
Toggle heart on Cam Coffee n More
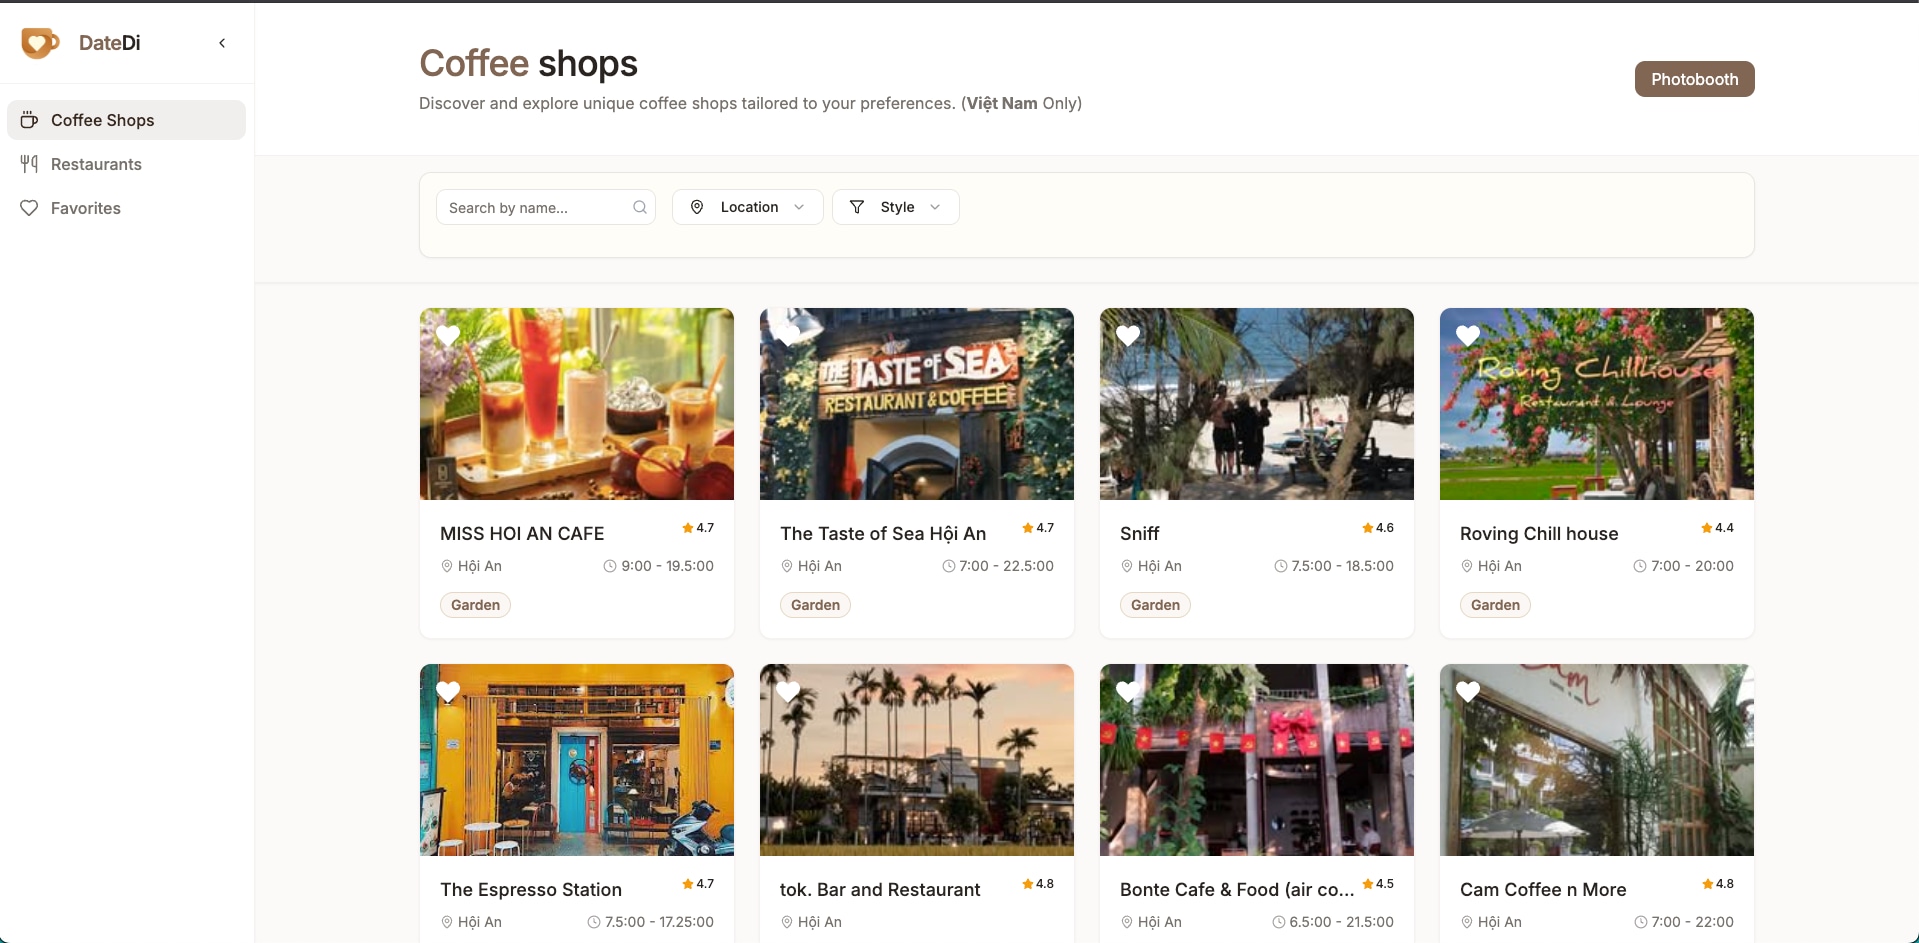[x=1468, y=692]
